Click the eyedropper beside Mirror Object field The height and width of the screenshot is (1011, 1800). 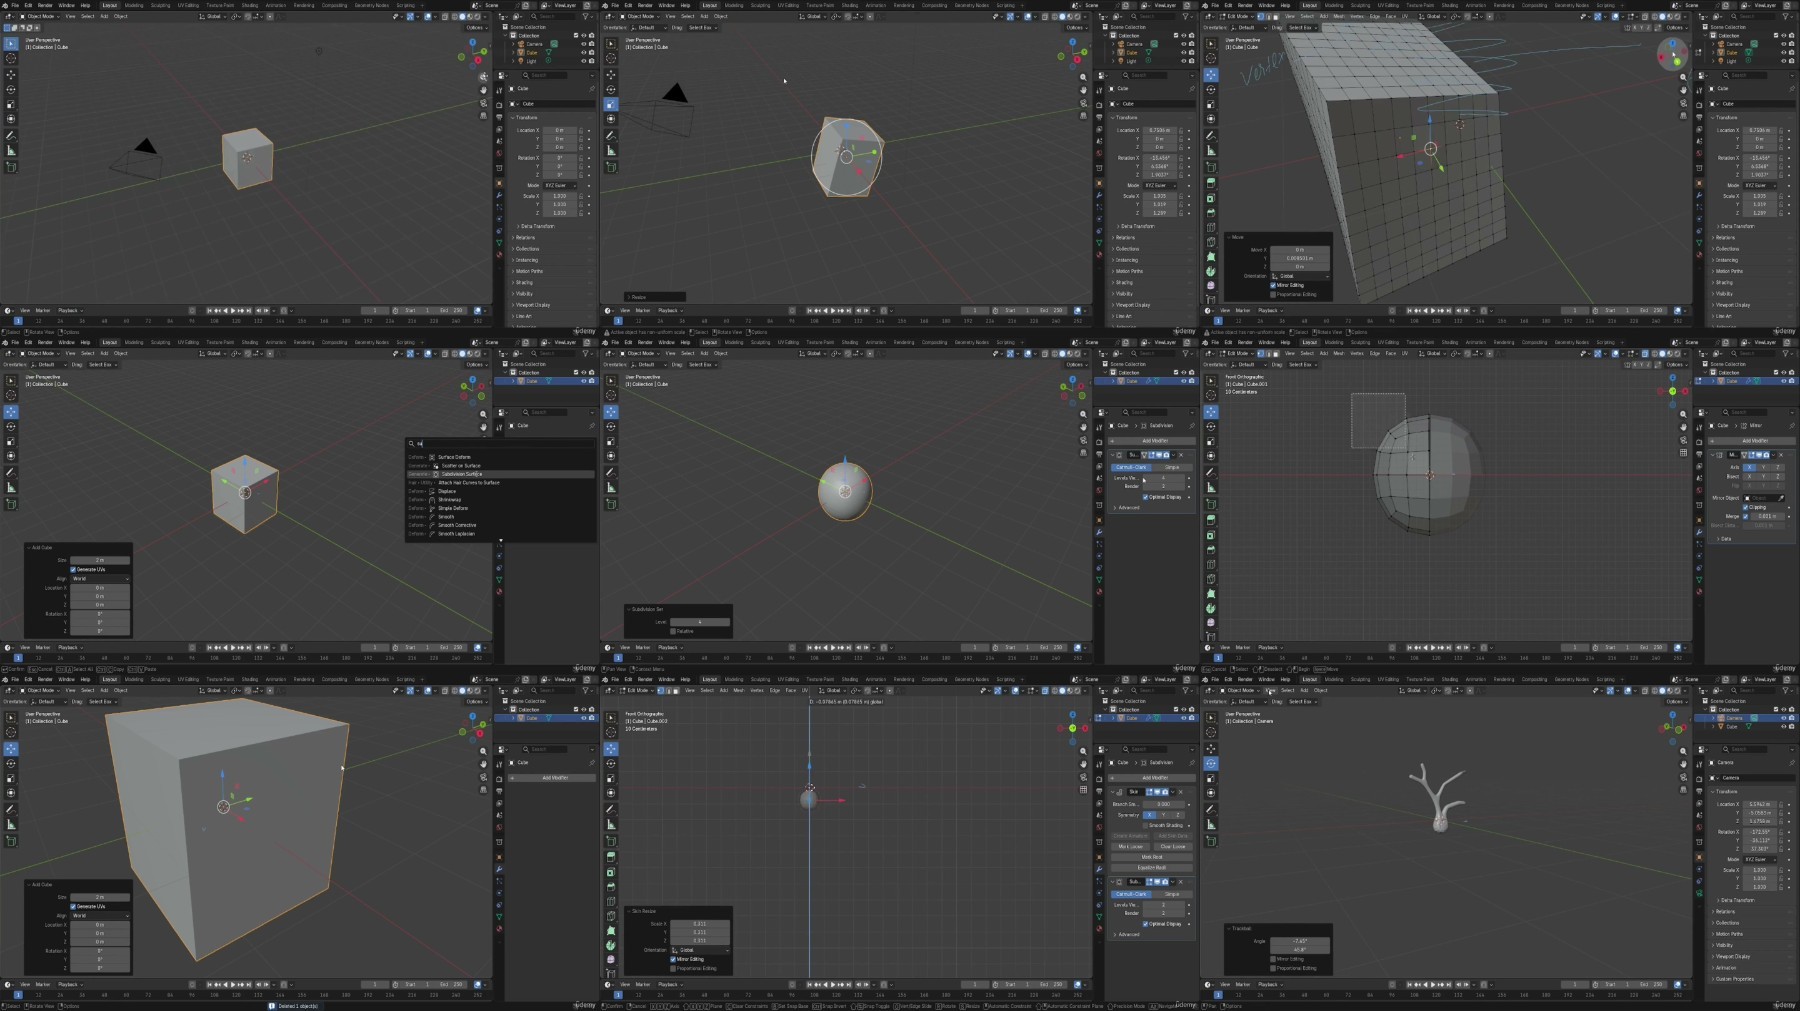pos(1781,498)
